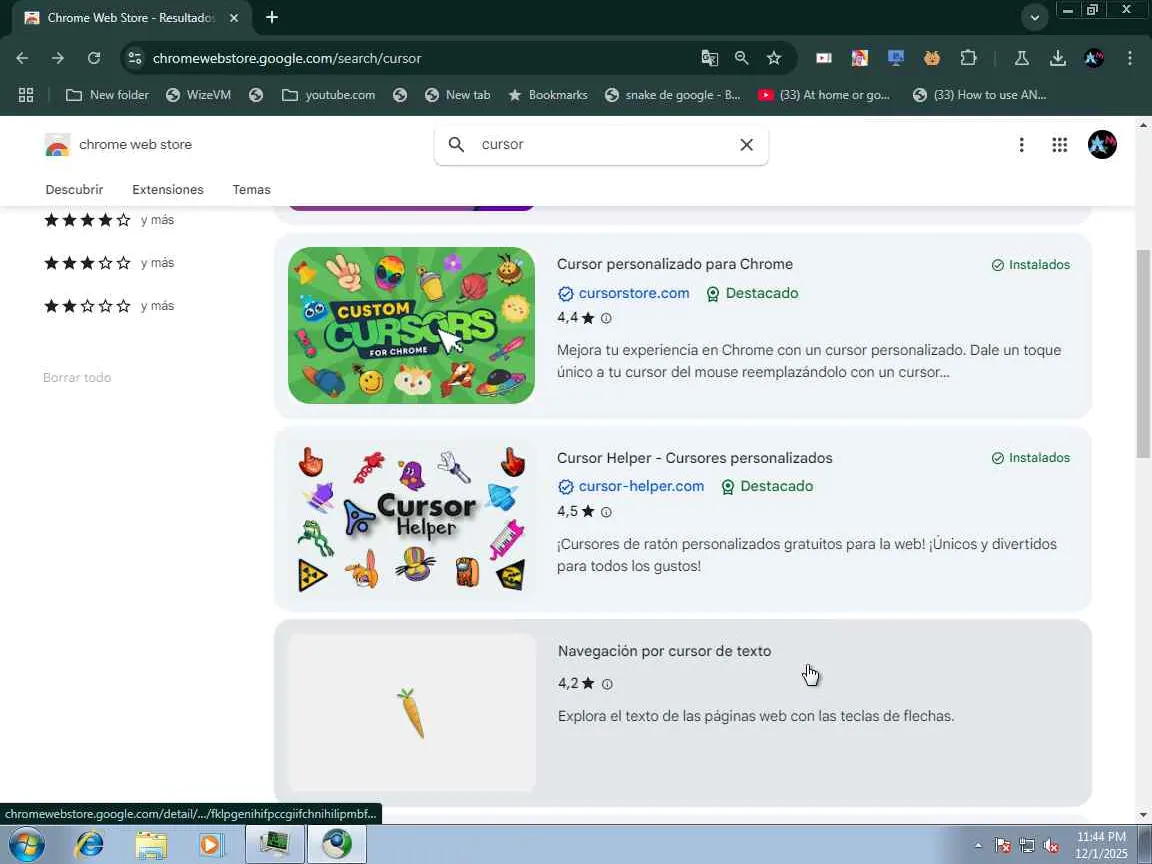Select the 3 stars y más filter
Image resolution: width=1152 pixels, height=864 pixels.
pyautogui.click(x=109, y=262)
